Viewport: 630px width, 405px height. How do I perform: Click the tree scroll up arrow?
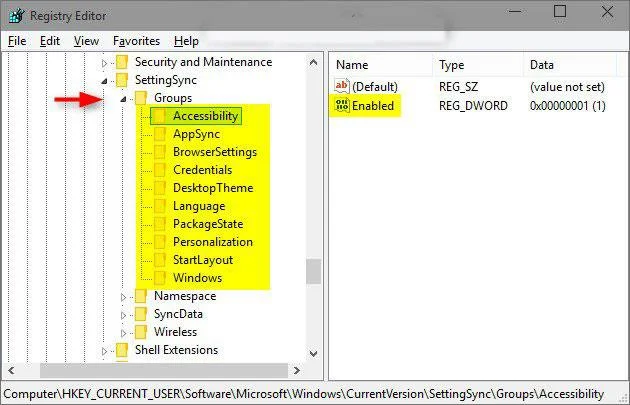click(313, 62)
